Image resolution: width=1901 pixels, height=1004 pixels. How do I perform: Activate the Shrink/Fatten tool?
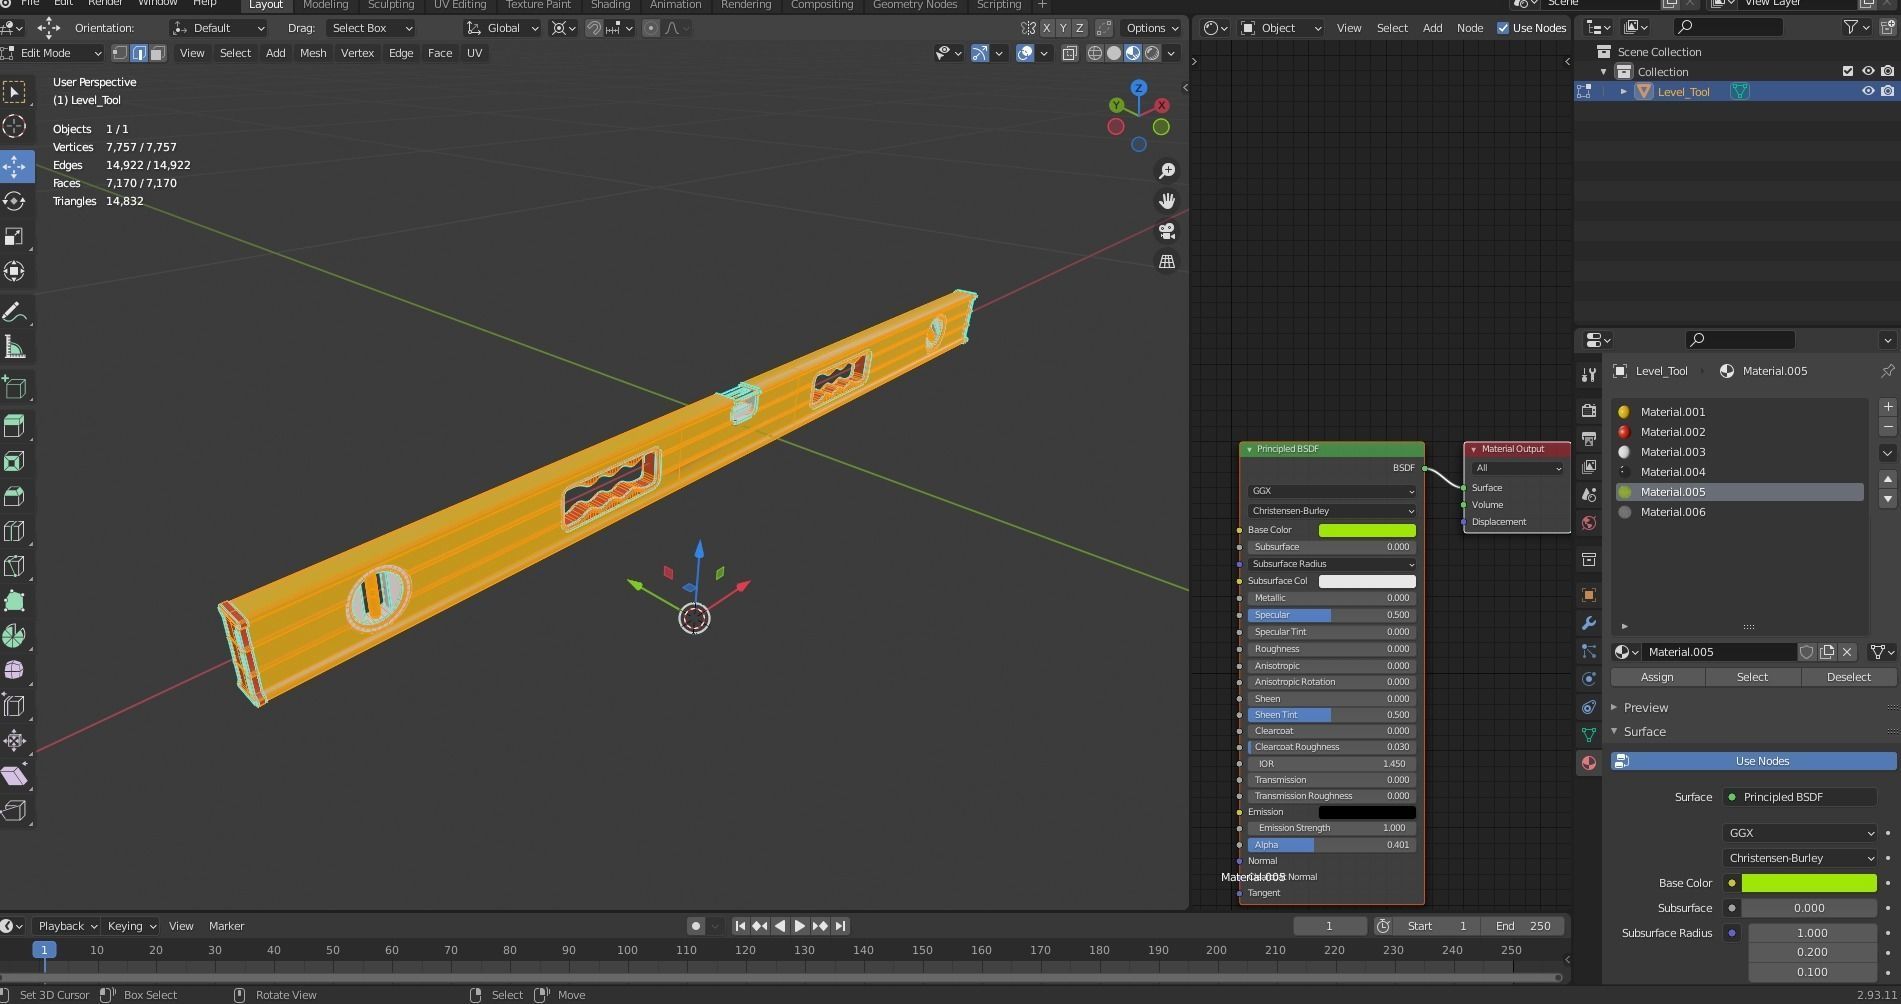pyautogui.click(x=15, y=740)
